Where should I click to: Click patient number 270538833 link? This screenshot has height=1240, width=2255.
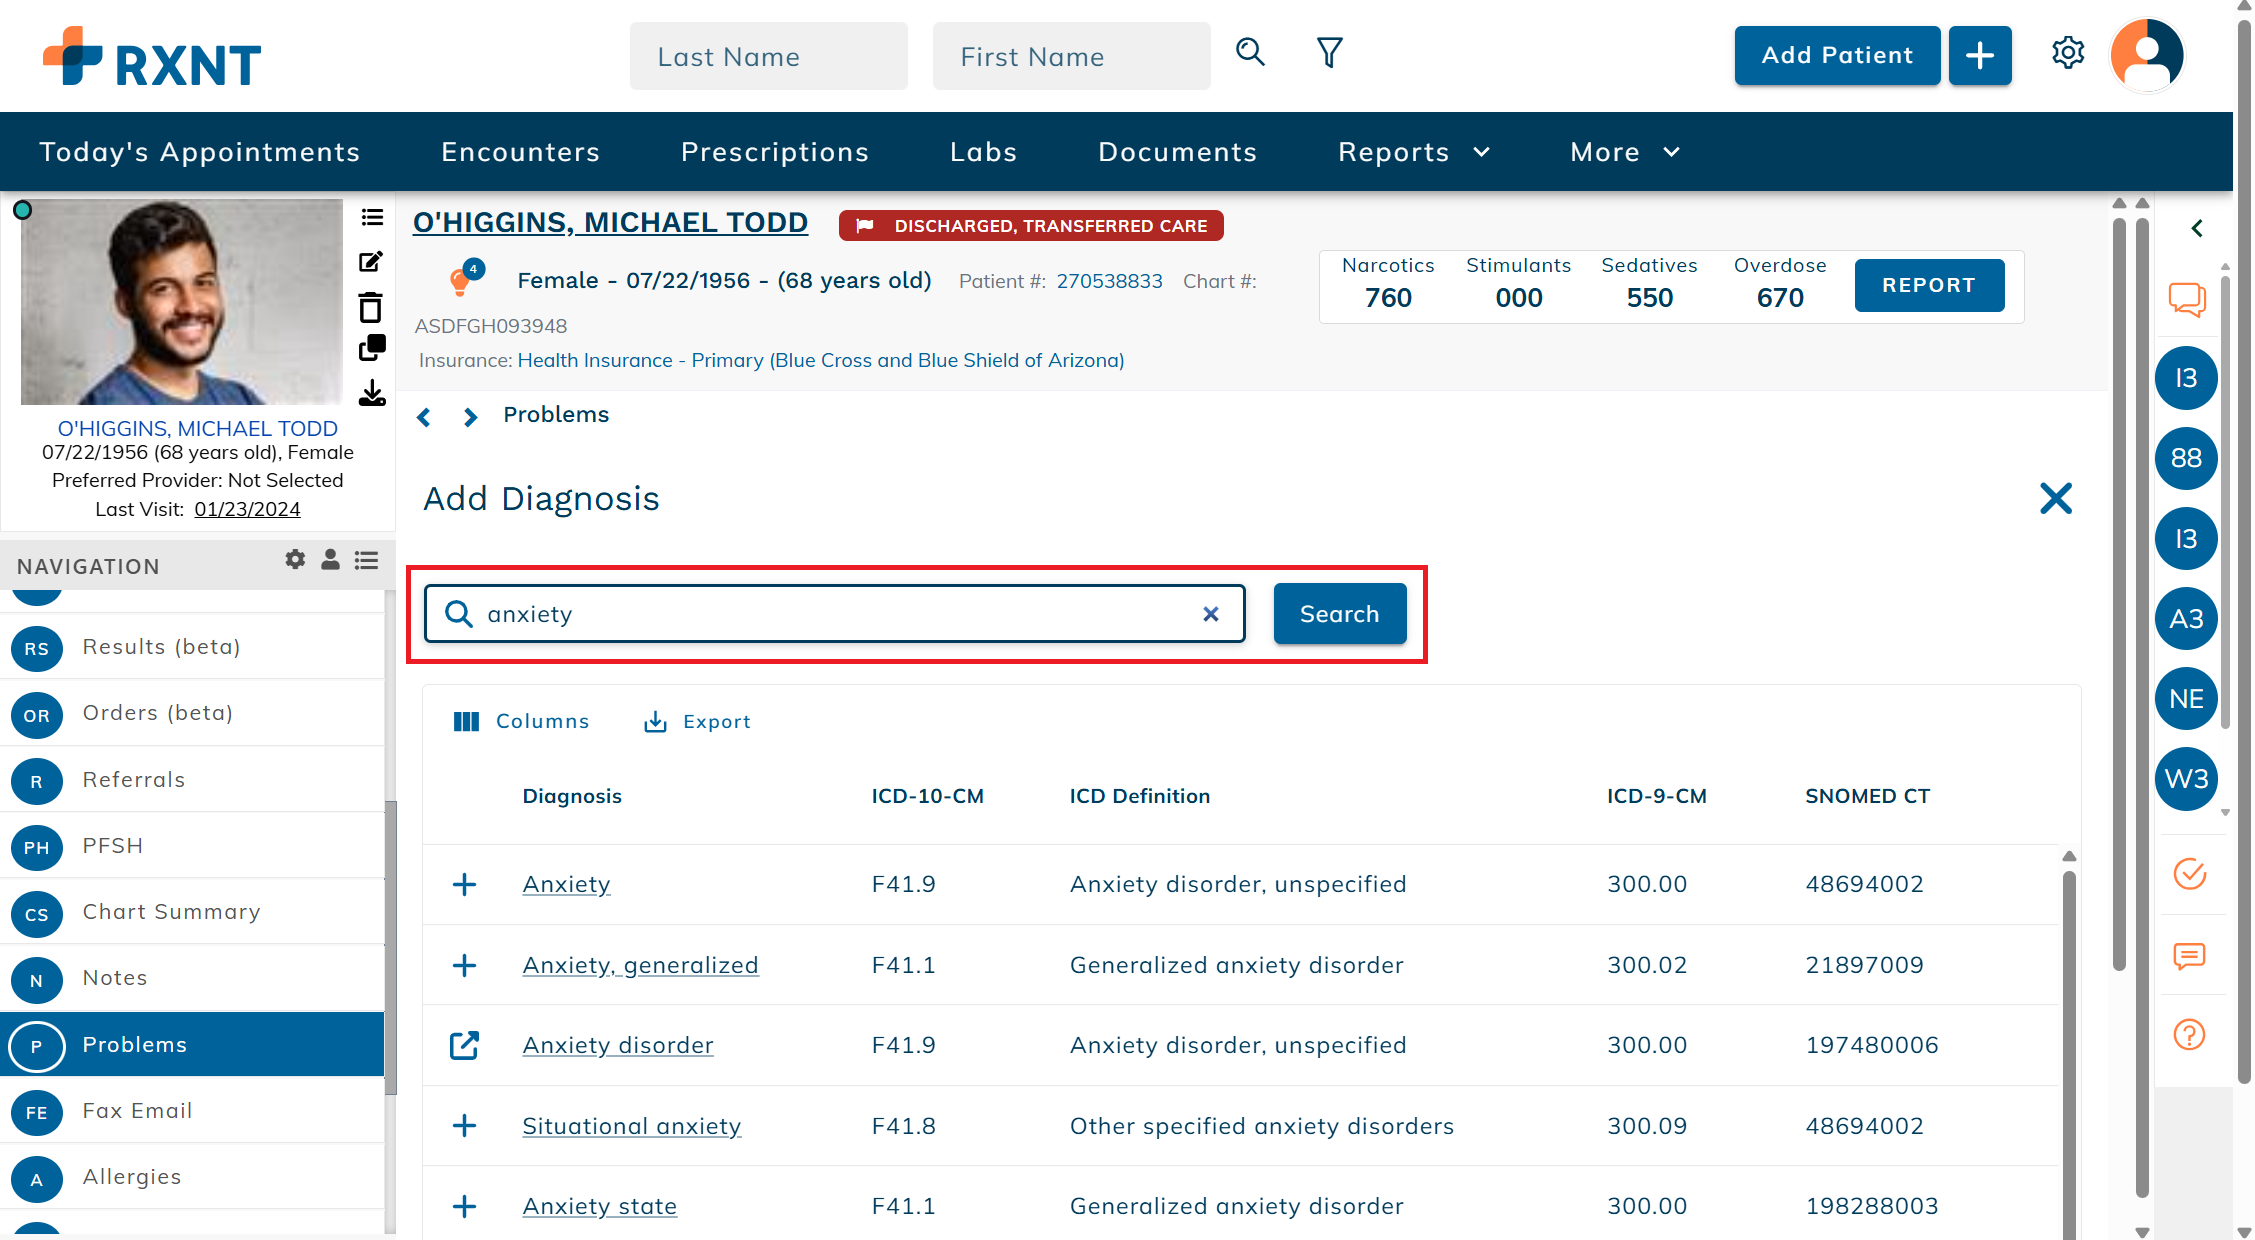[x=1109, y=281]
